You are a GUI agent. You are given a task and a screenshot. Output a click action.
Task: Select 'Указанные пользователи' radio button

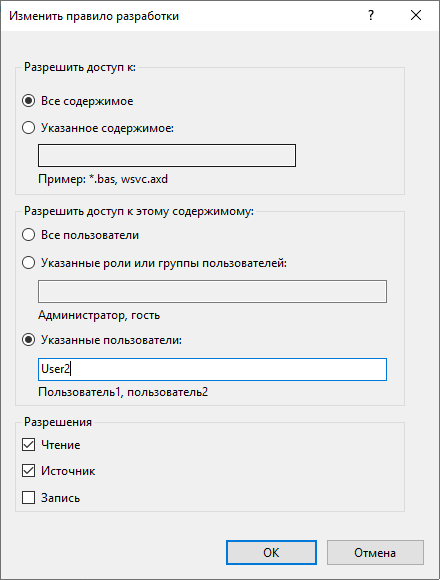pyautogui.click(x=28, y=340)
